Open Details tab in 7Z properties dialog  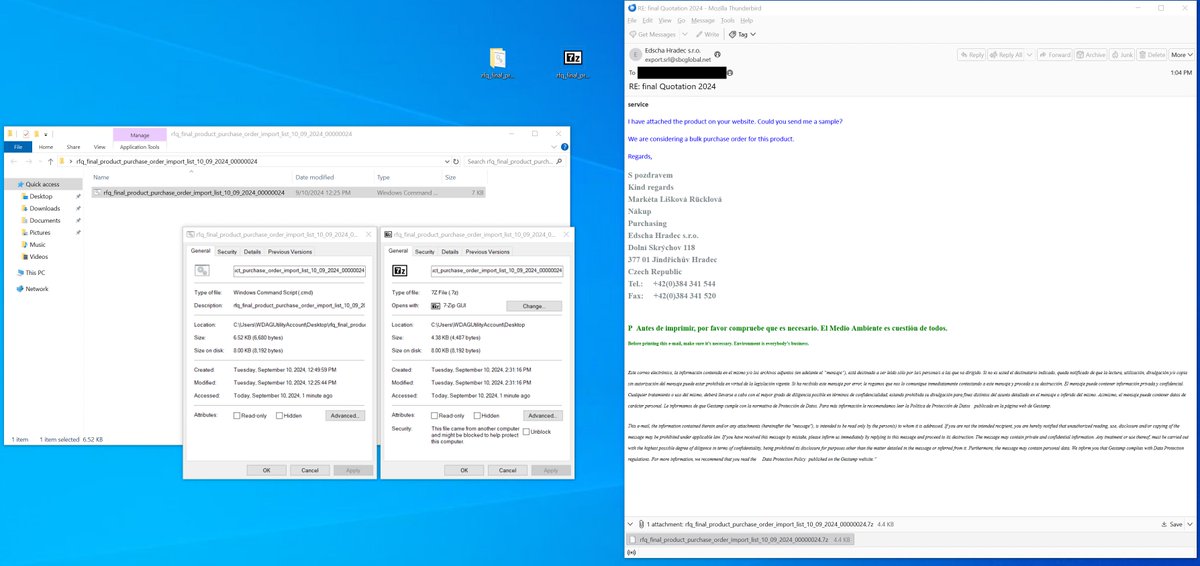click(x=451, y=252)
